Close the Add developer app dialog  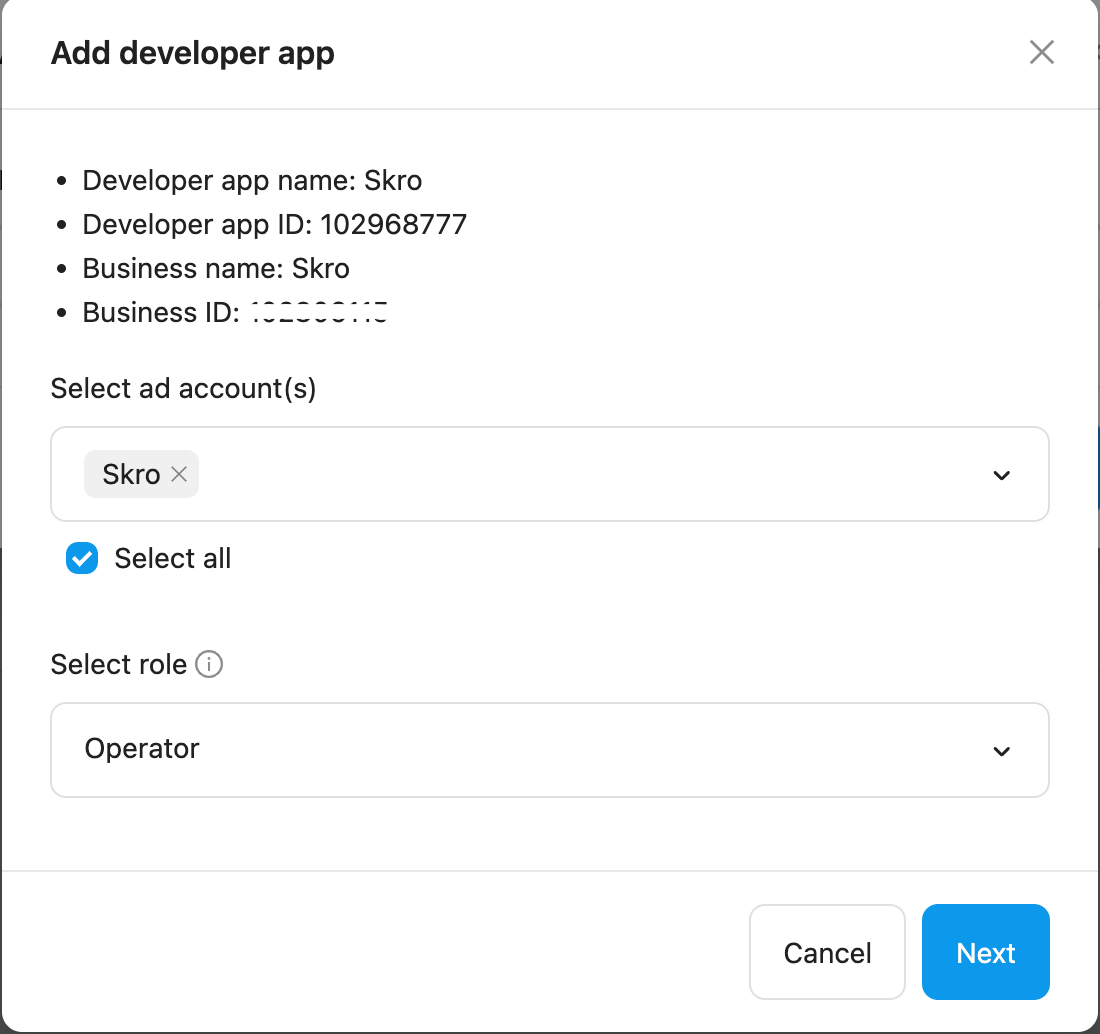point(1041,52)
